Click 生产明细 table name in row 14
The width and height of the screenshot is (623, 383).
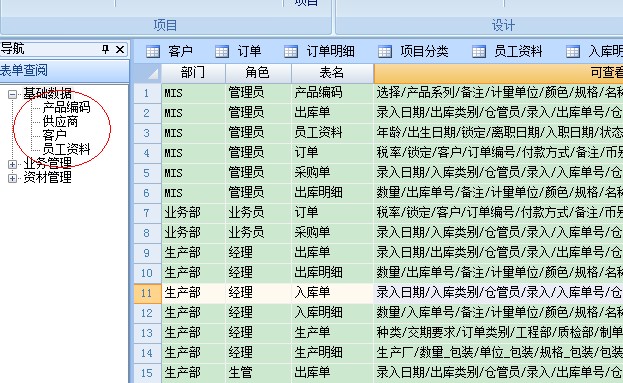(332, 353)
